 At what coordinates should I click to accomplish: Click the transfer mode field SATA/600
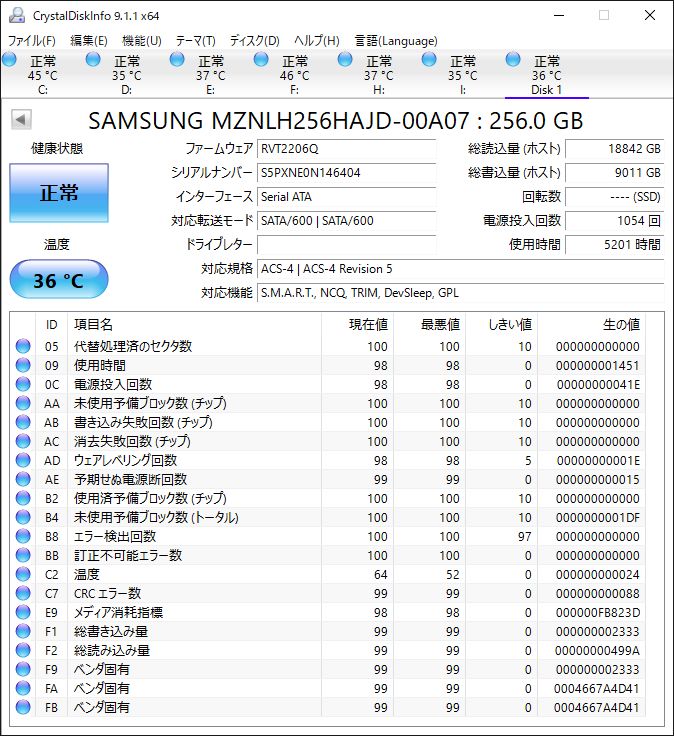tap(346, 221)
